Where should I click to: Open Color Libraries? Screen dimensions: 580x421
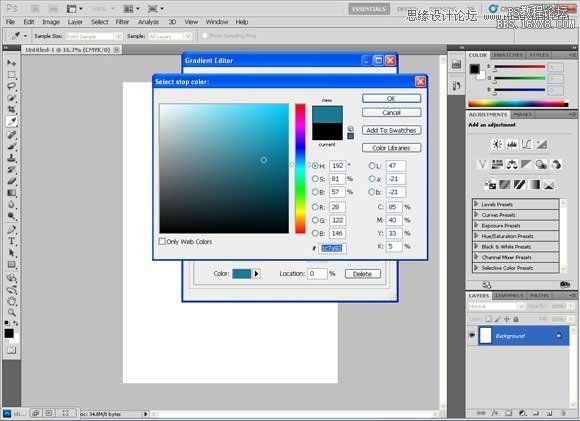(391, 148)
